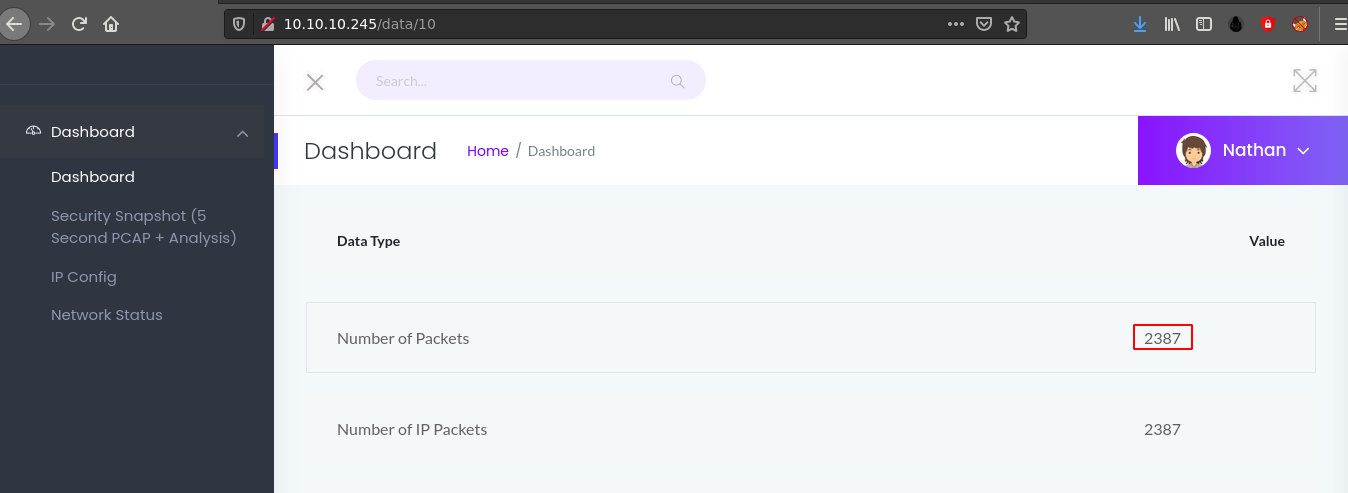Select IP Config in the sidebar
The height and width of the screenshot is (493, 1348).
pos(84,277)
